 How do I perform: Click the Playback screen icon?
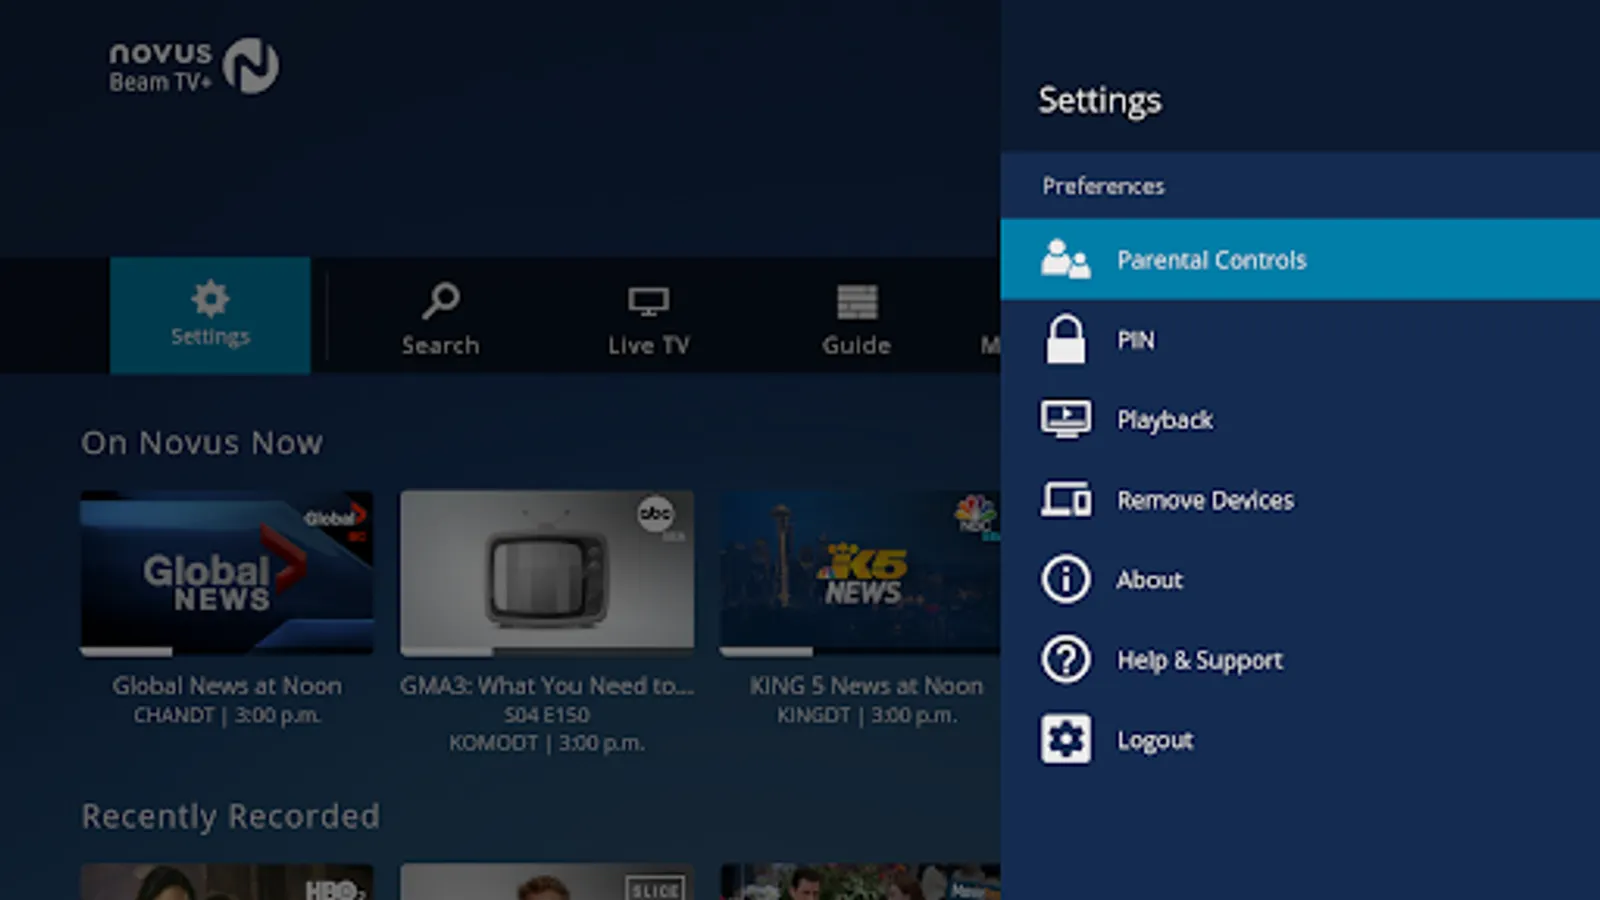(1065, 419)
